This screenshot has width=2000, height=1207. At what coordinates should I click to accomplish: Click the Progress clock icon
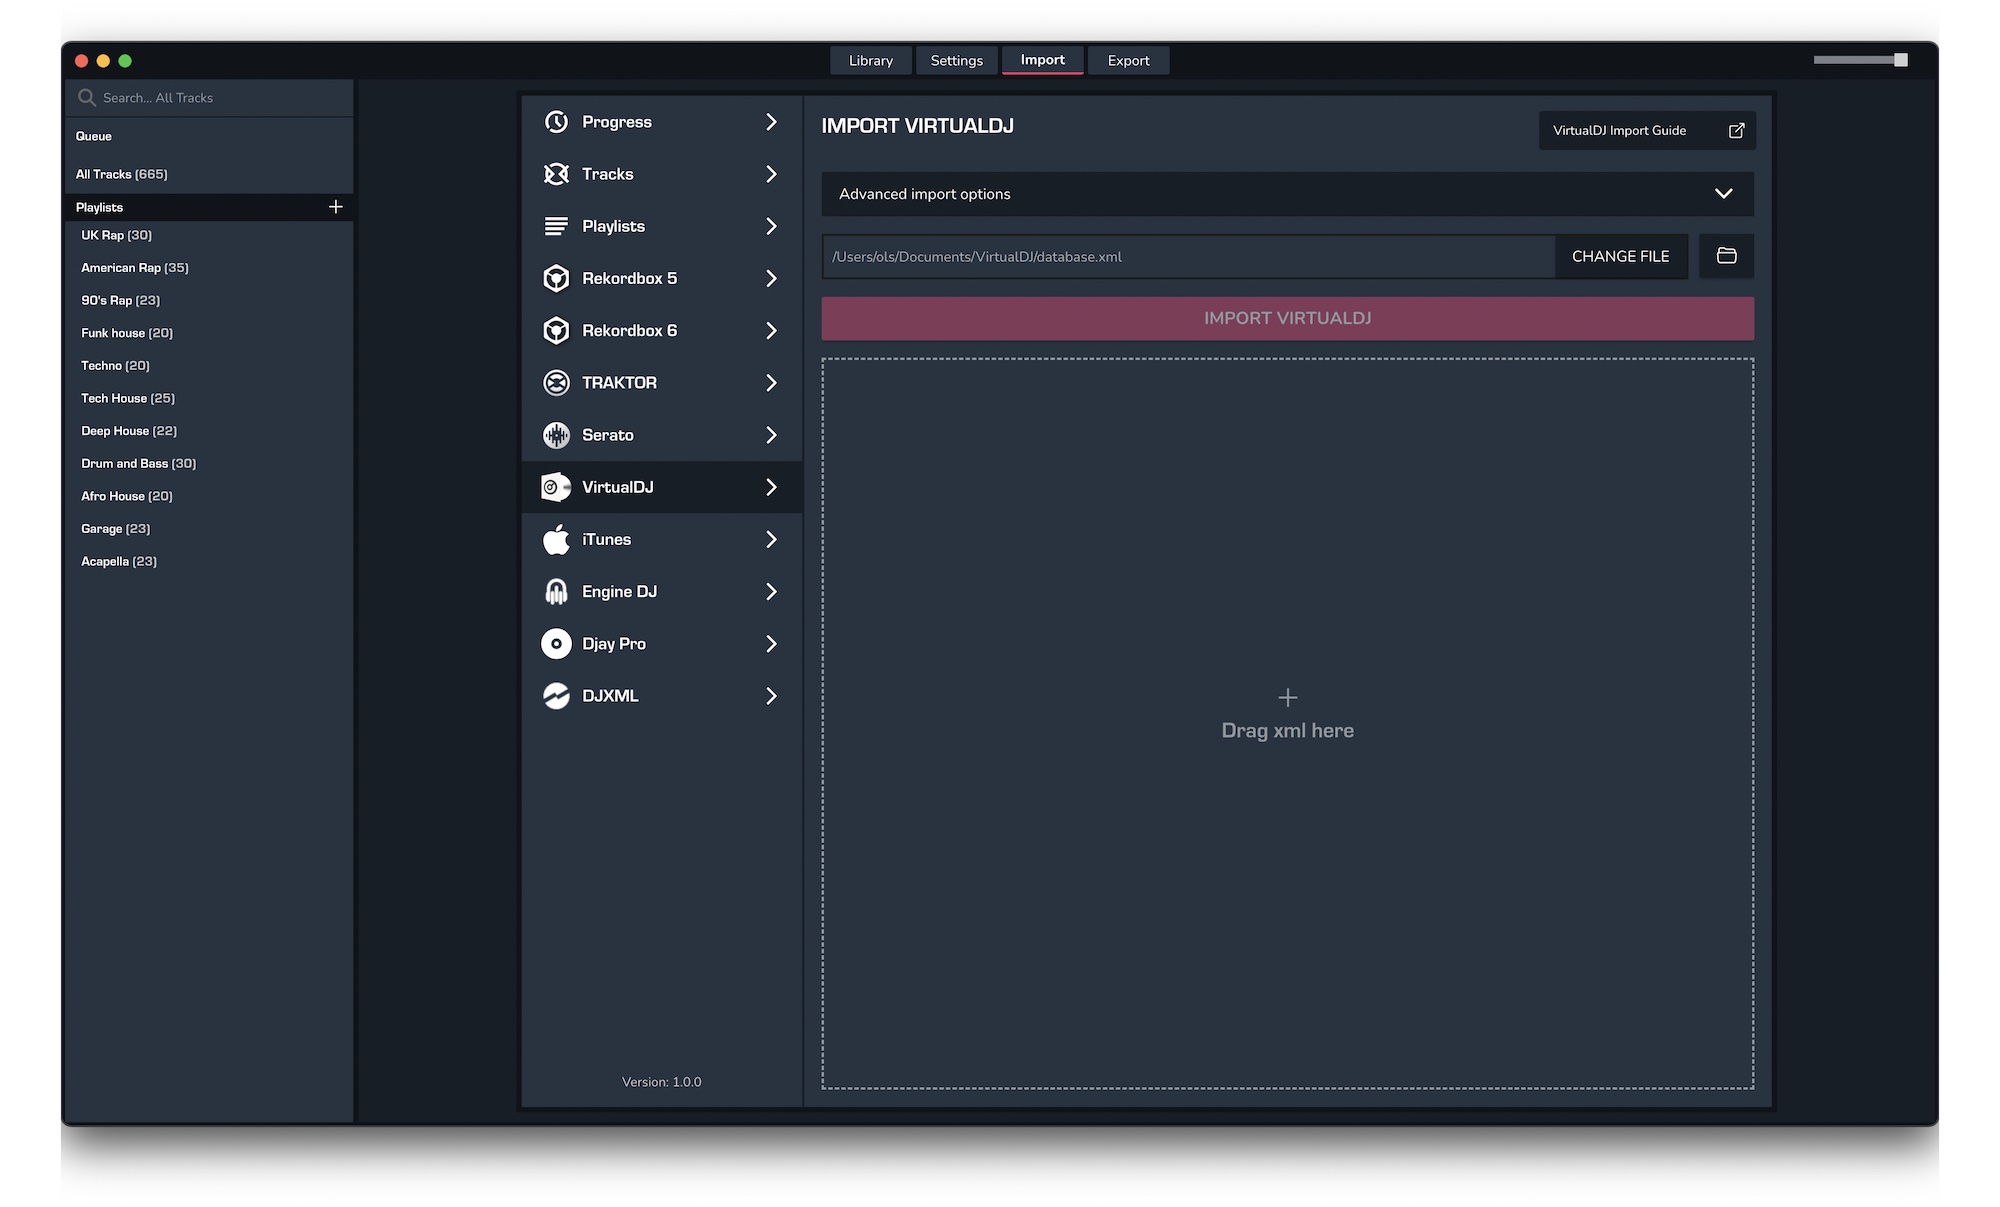(556, 122)
